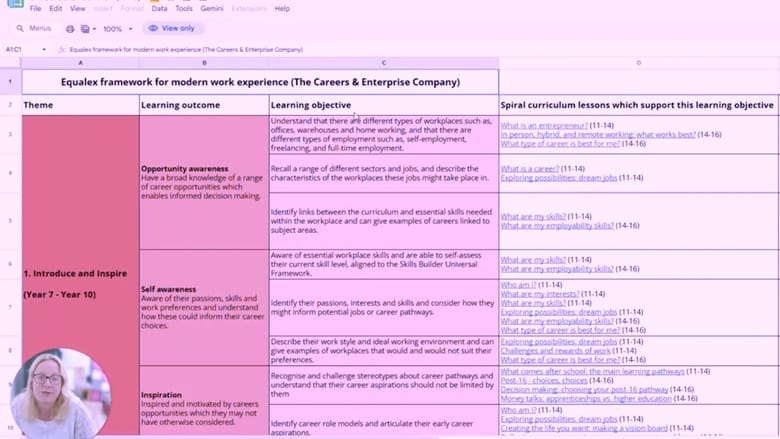
Task: Select cell 'Describe their work style and ideal'
Action: click(384, 351)
